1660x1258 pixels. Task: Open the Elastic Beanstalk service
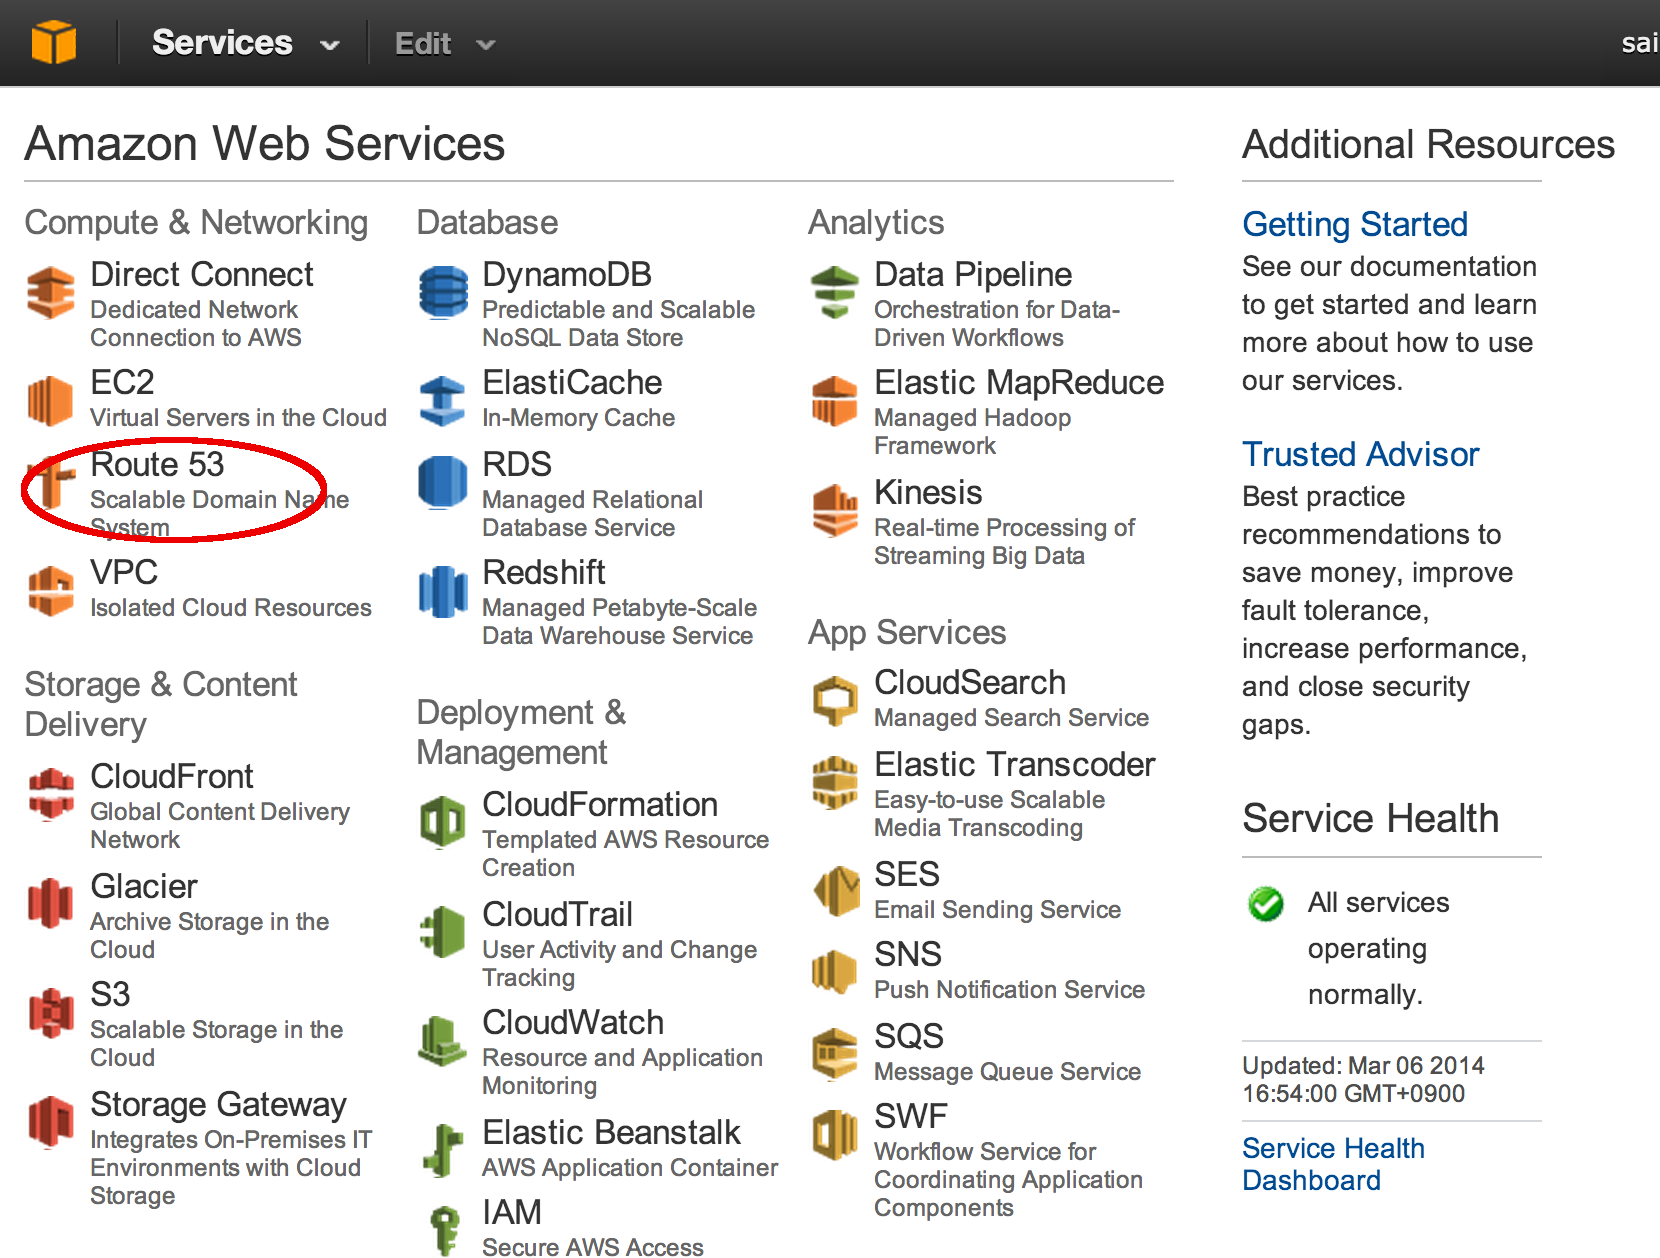click(x=610, y=1132)
